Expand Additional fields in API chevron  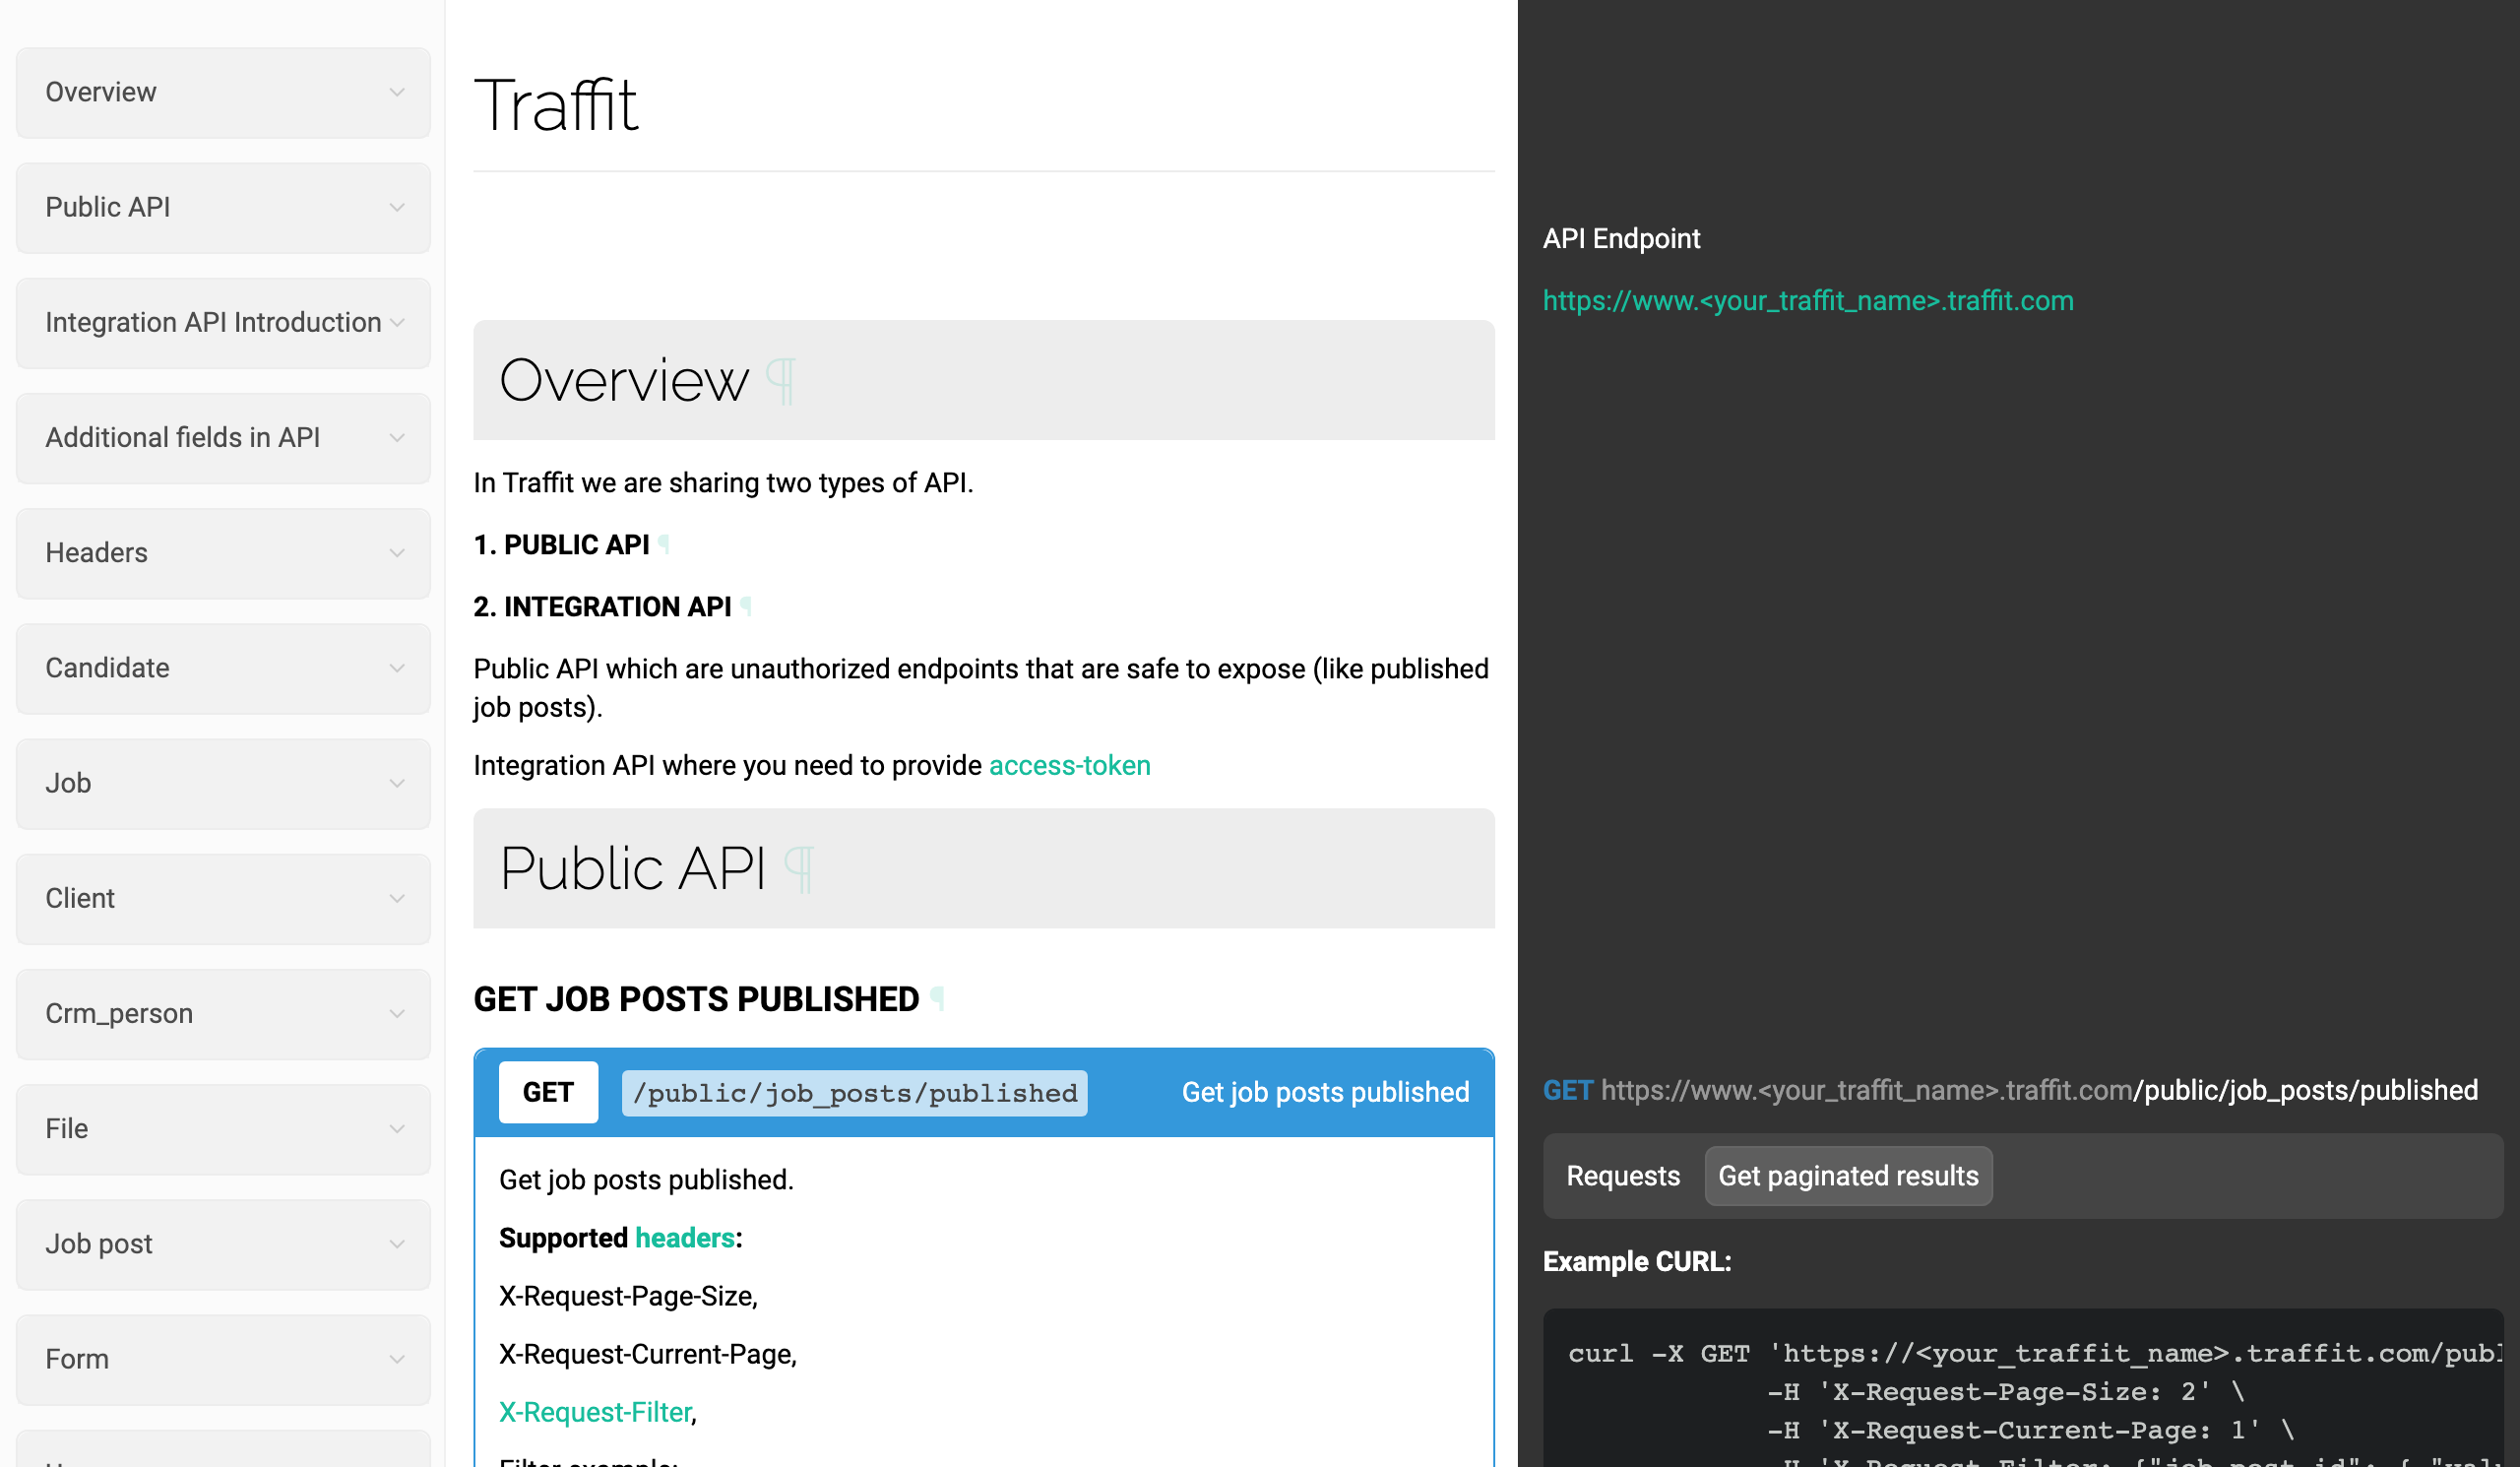click(397, 438)
